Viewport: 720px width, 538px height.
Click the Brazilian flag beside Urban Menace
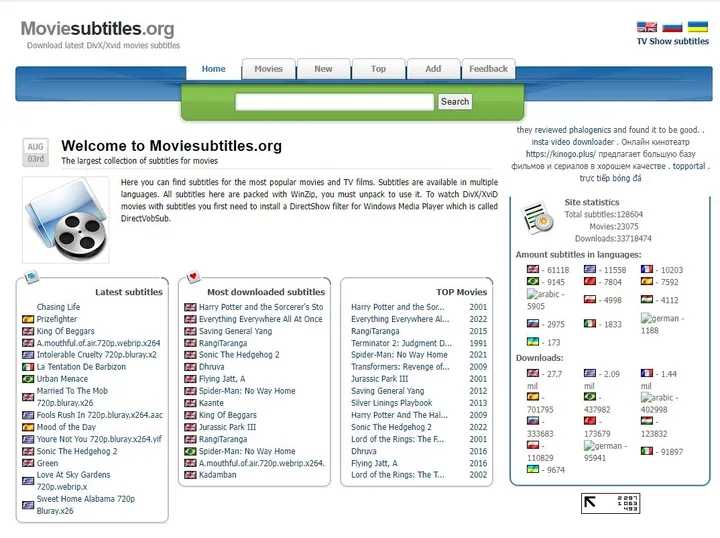click(x=28, y=379)
